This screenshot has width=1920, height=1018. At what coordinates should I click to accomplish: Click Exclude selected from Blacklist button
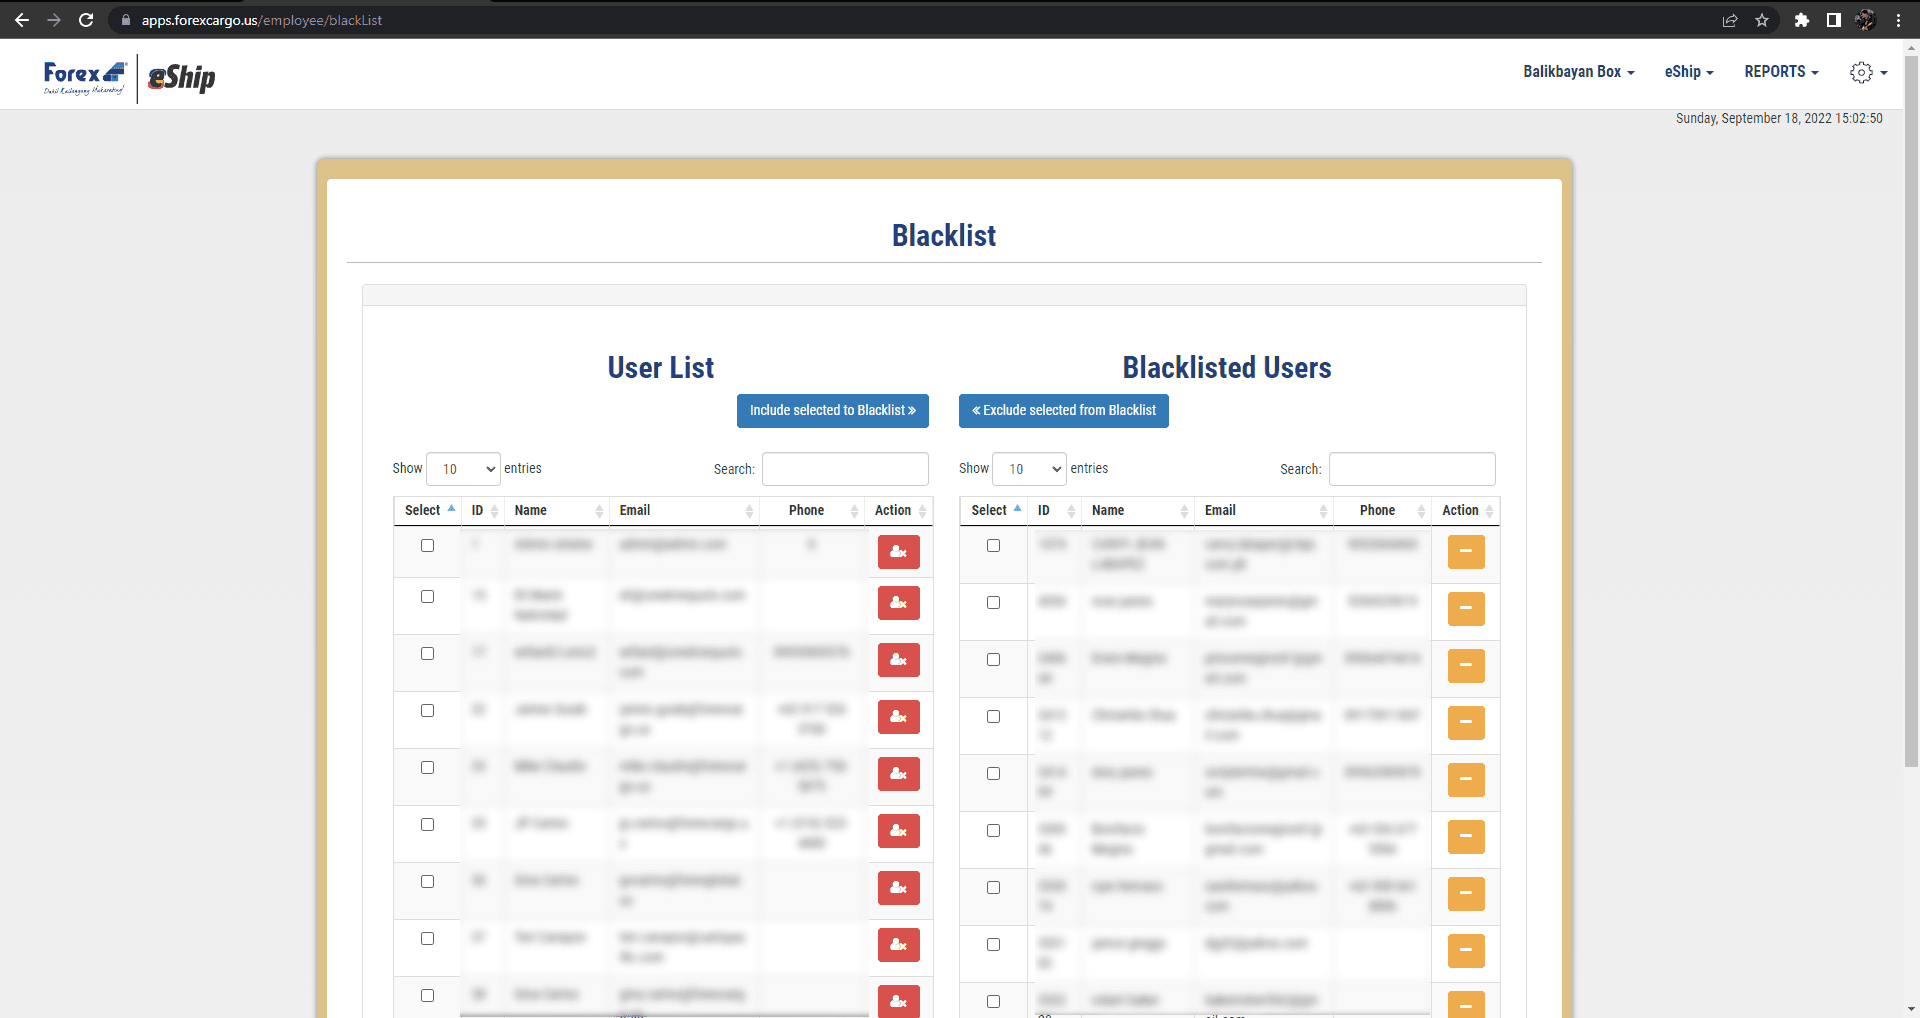[1064, 411]
